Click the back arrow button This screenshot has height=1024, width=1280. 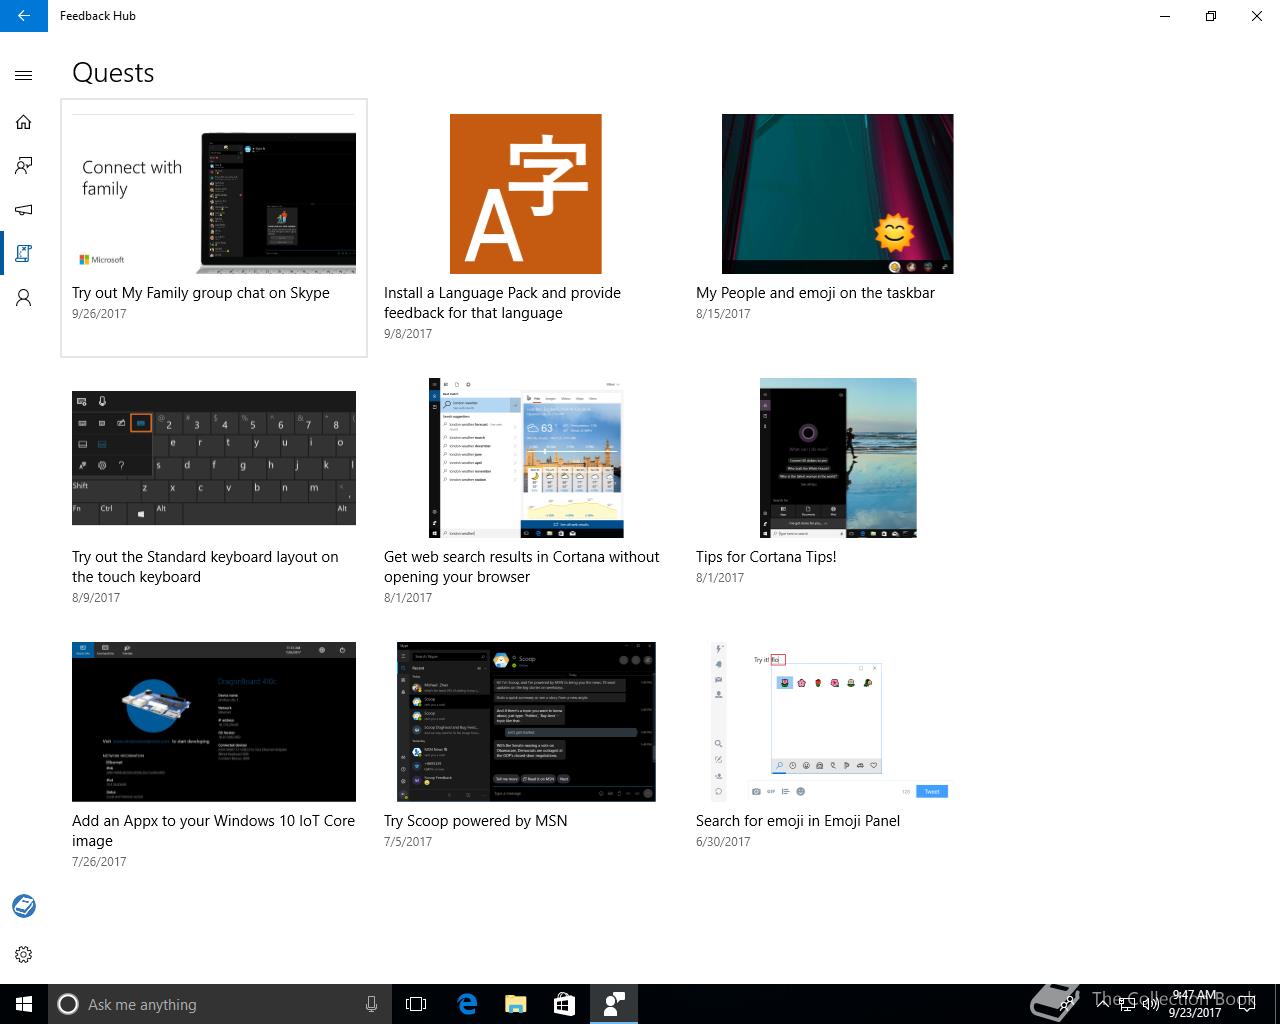point(24,16)
